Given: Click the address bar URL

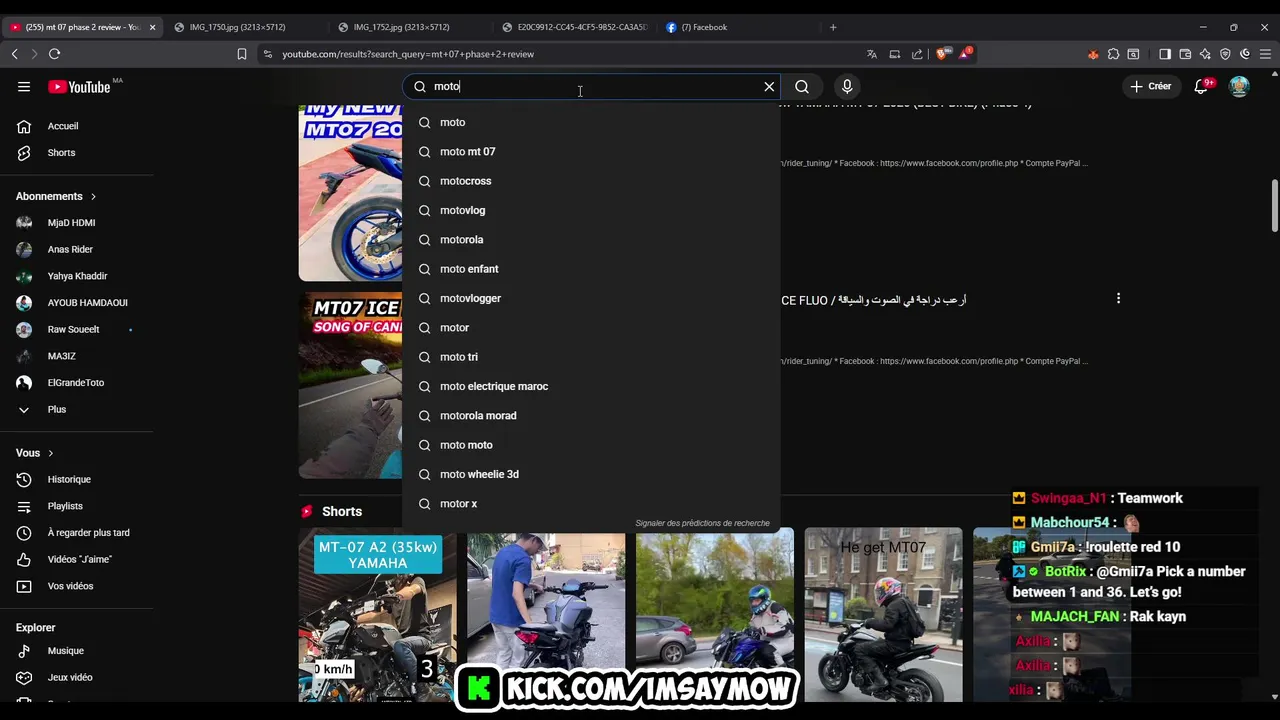Looking at the screenshot, I should pos(408,54).
